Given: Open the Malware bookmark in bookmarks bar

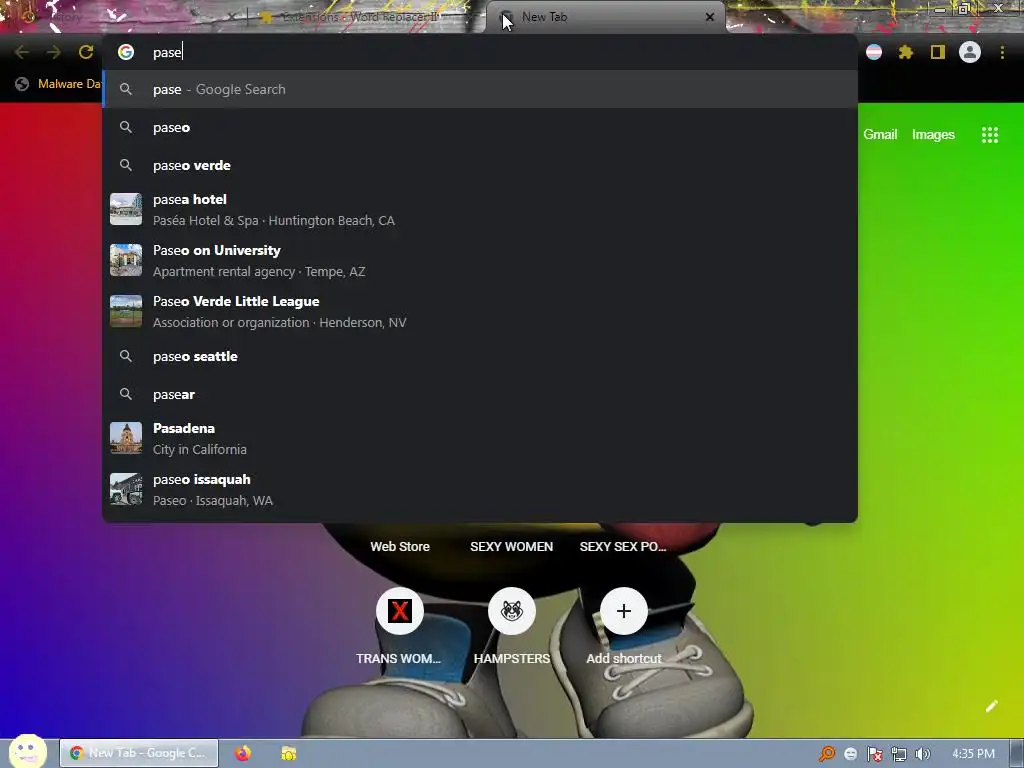Looking at the screenshot, I should (59, 84).
